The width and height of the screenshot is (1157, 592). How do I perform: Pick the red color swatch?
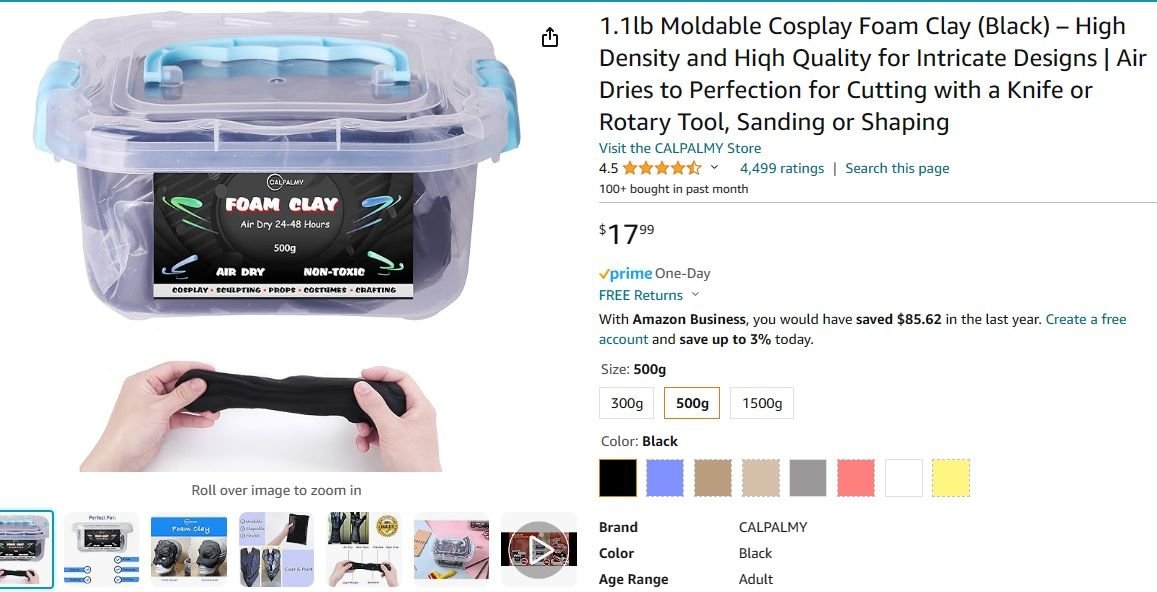856,478
